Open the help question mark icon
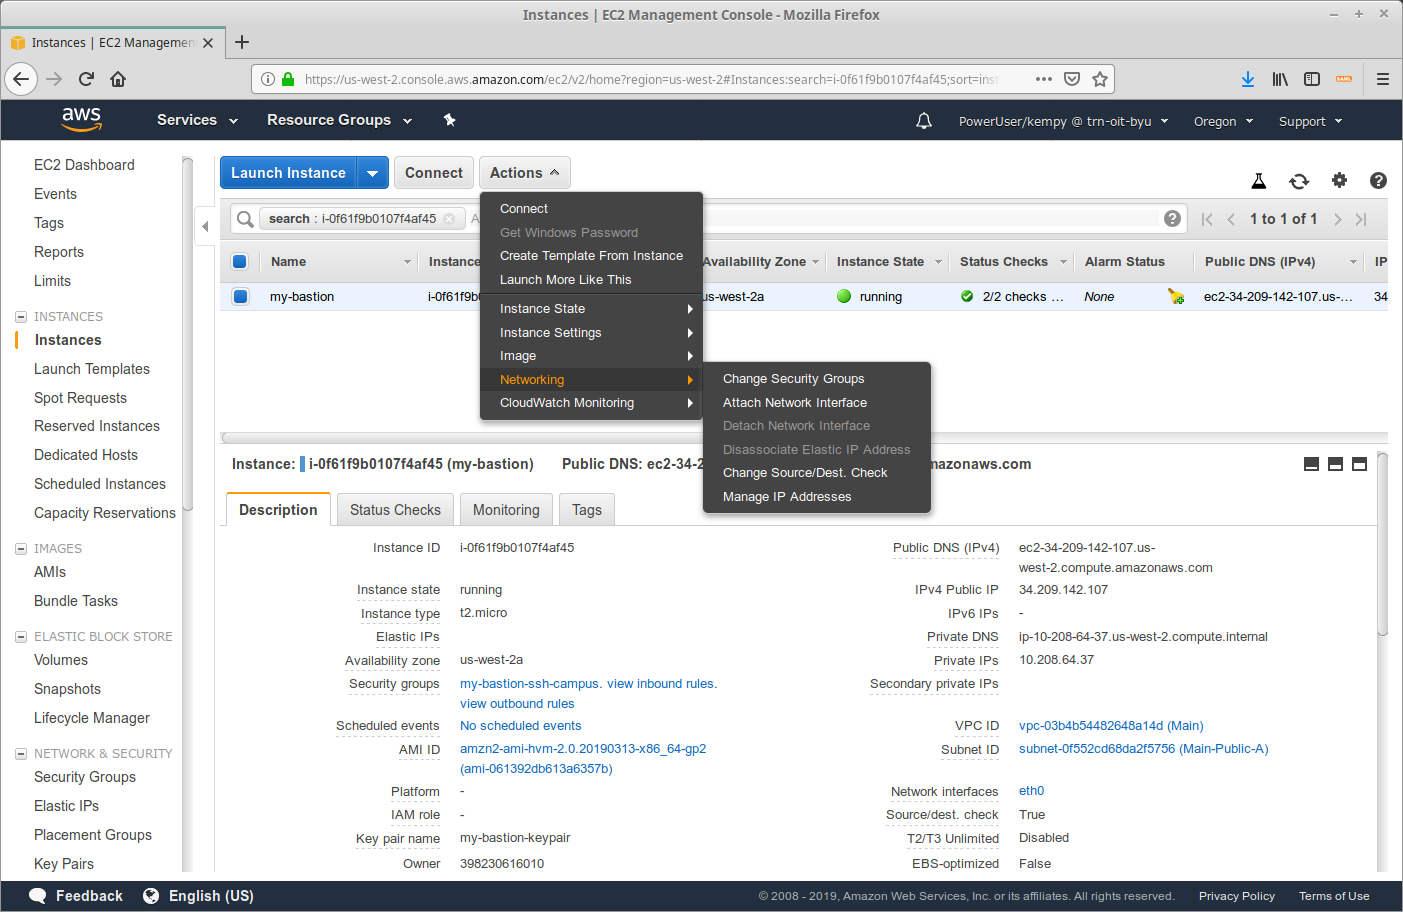The image size is (1403, 912). [x=1378, y=180]
